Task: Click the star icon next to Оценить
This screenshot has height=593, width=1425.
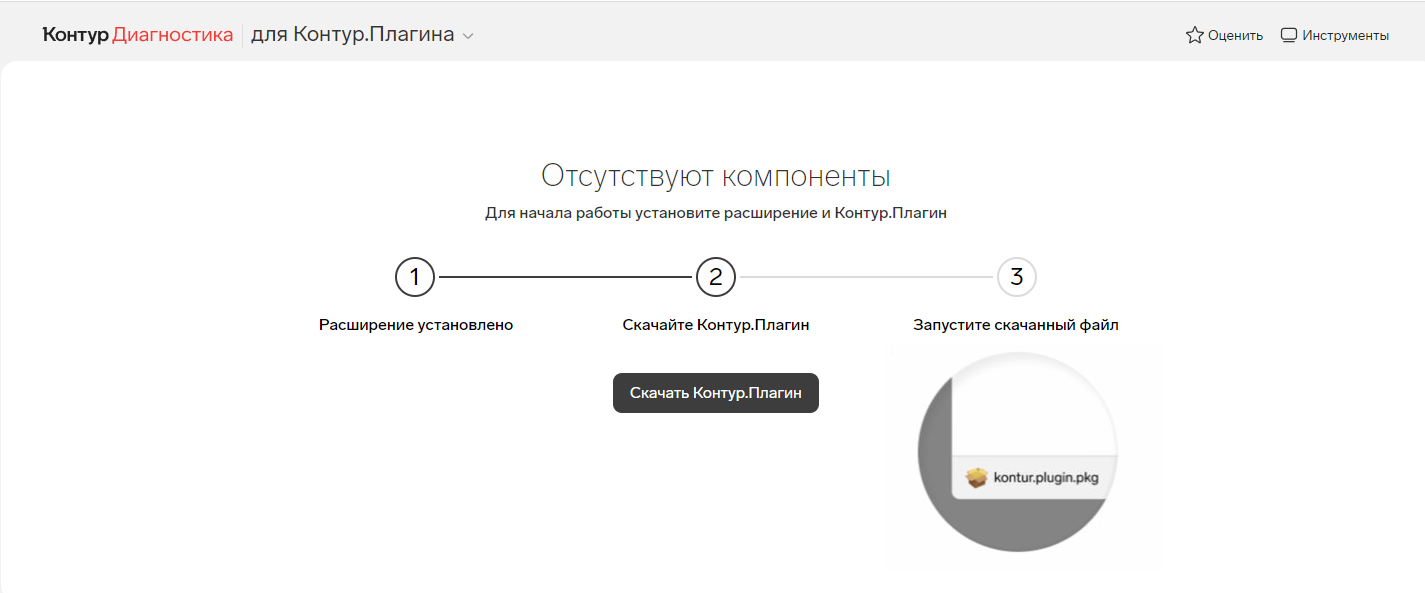Action: 1195,35
